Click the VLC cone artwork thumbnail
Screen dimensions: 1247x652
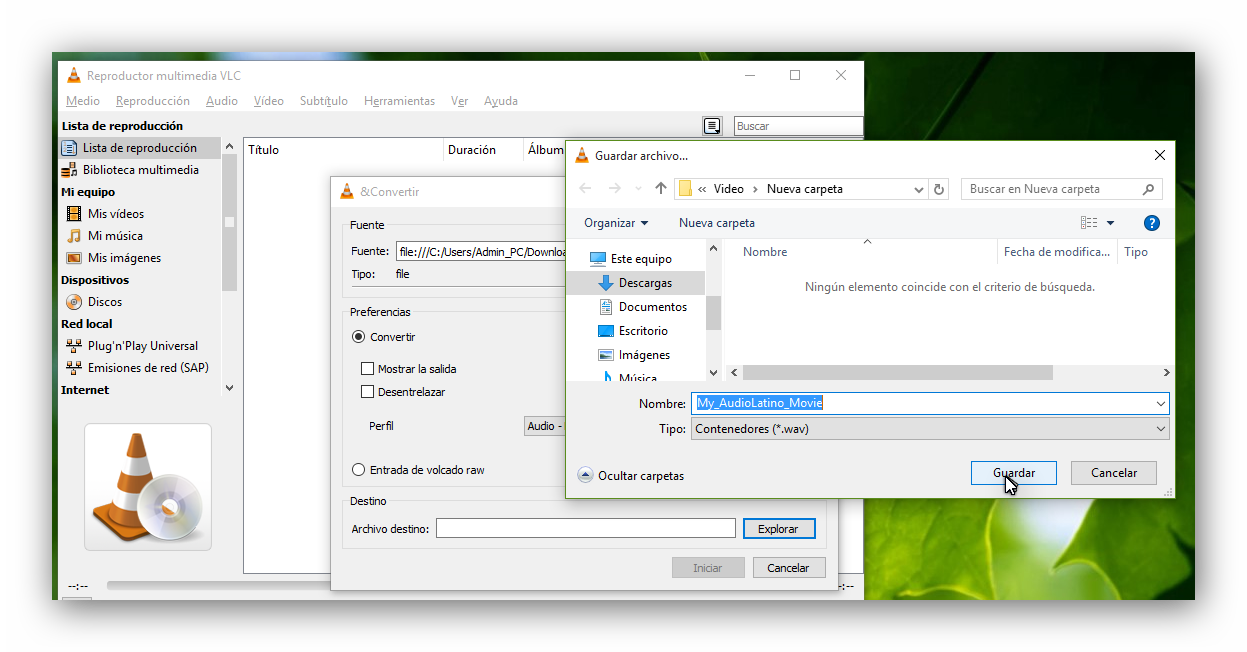(148, 487)
